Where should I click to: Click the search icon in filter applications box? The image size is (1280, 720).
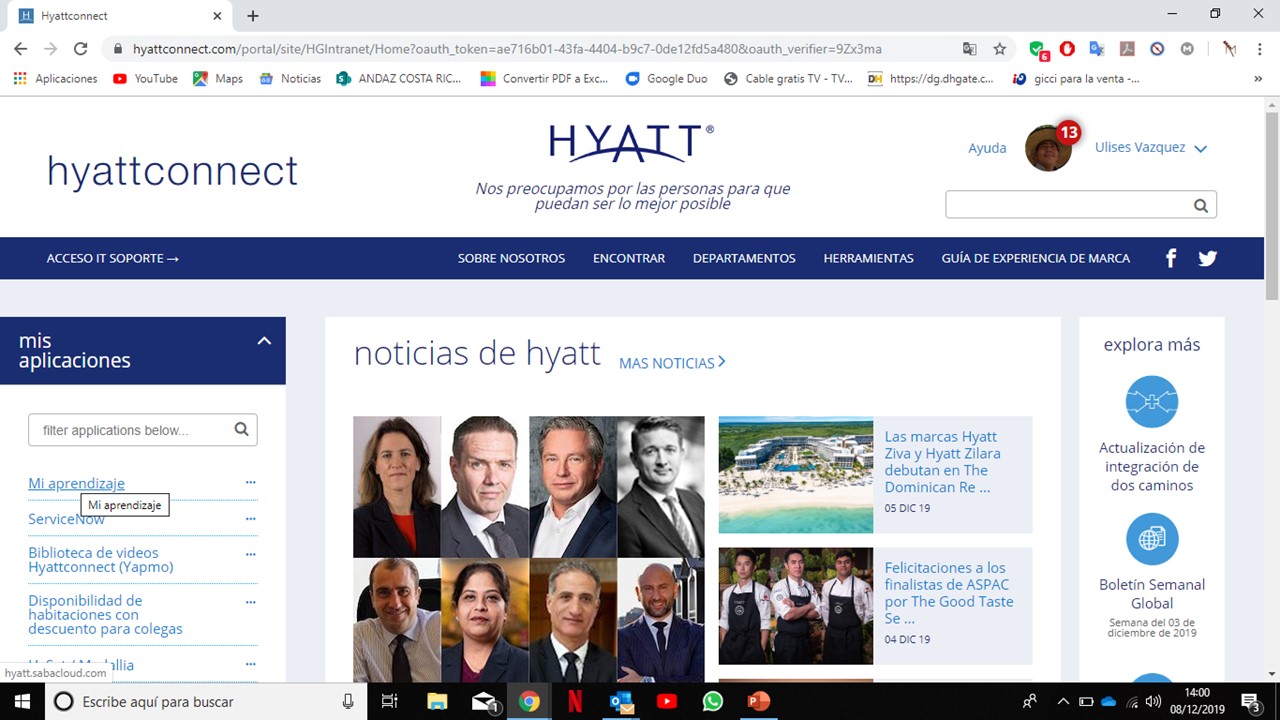pyautogui.click(x=241, y=429)
